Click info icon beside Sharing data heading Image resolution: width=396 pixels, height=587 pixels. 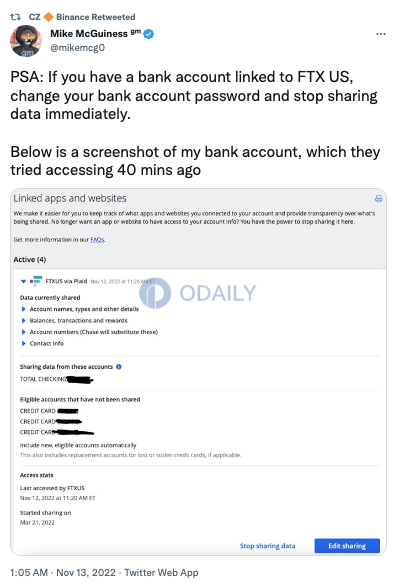tap(119, 367)
